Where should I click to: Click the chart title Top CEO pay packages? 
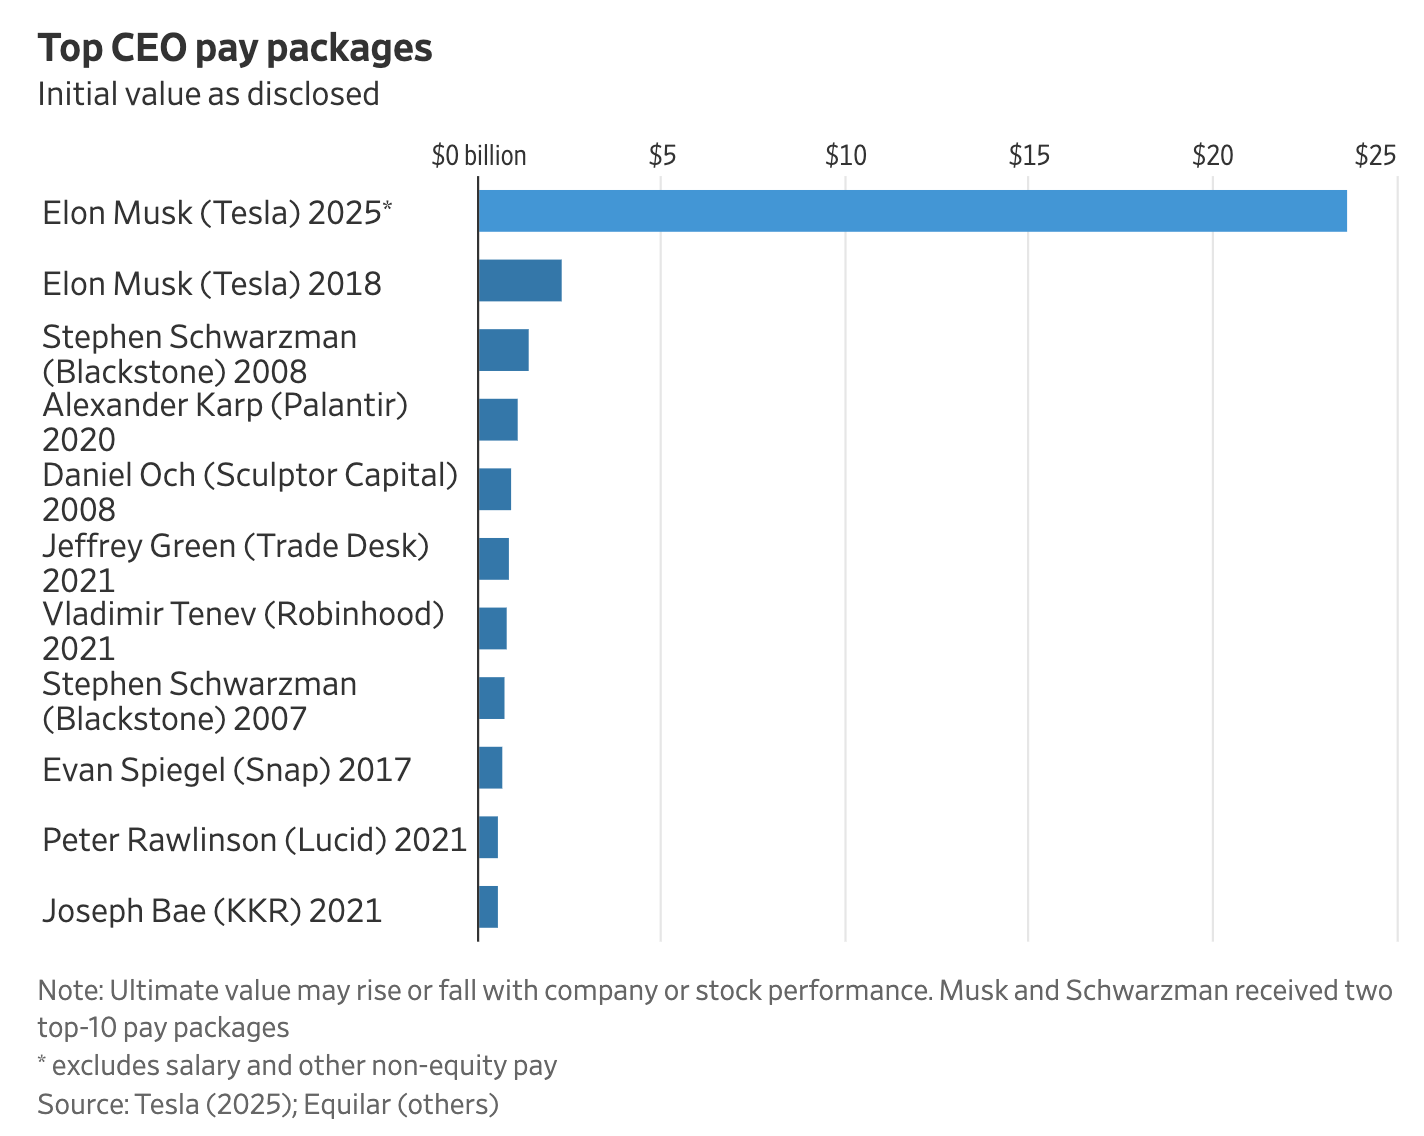click(x=235, y=48)
